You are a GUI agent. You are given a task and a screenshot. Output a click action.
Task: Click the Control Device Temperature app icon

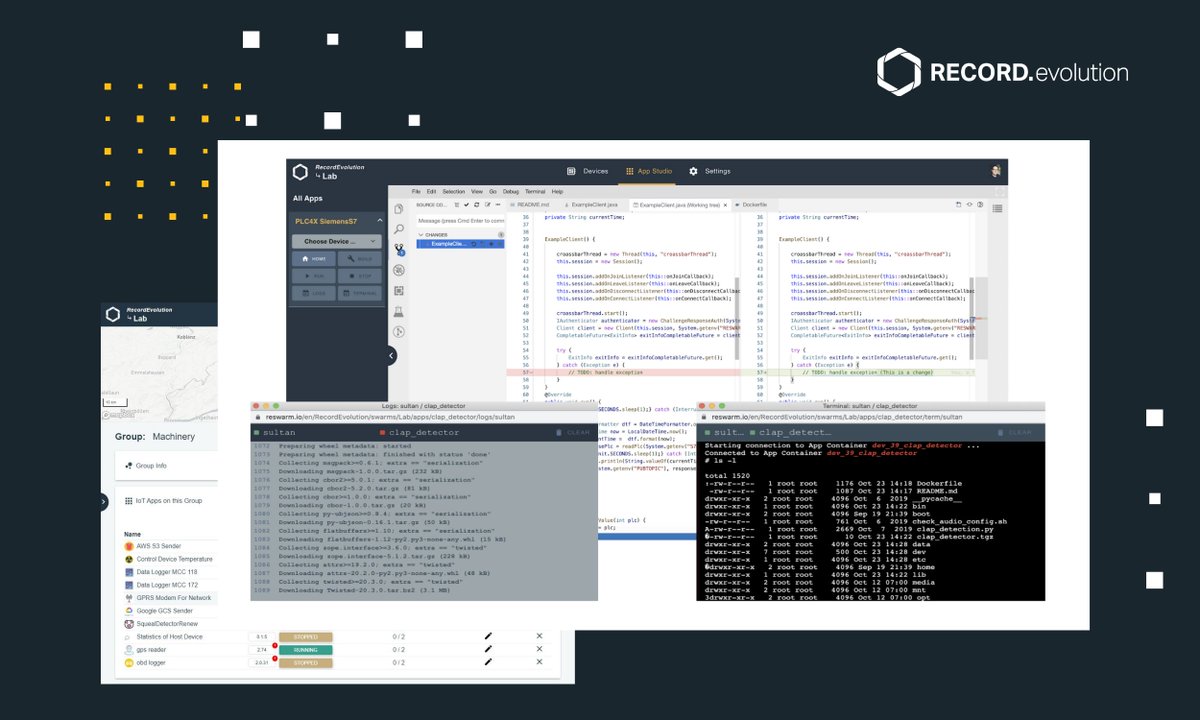click(x=129, y=559)
